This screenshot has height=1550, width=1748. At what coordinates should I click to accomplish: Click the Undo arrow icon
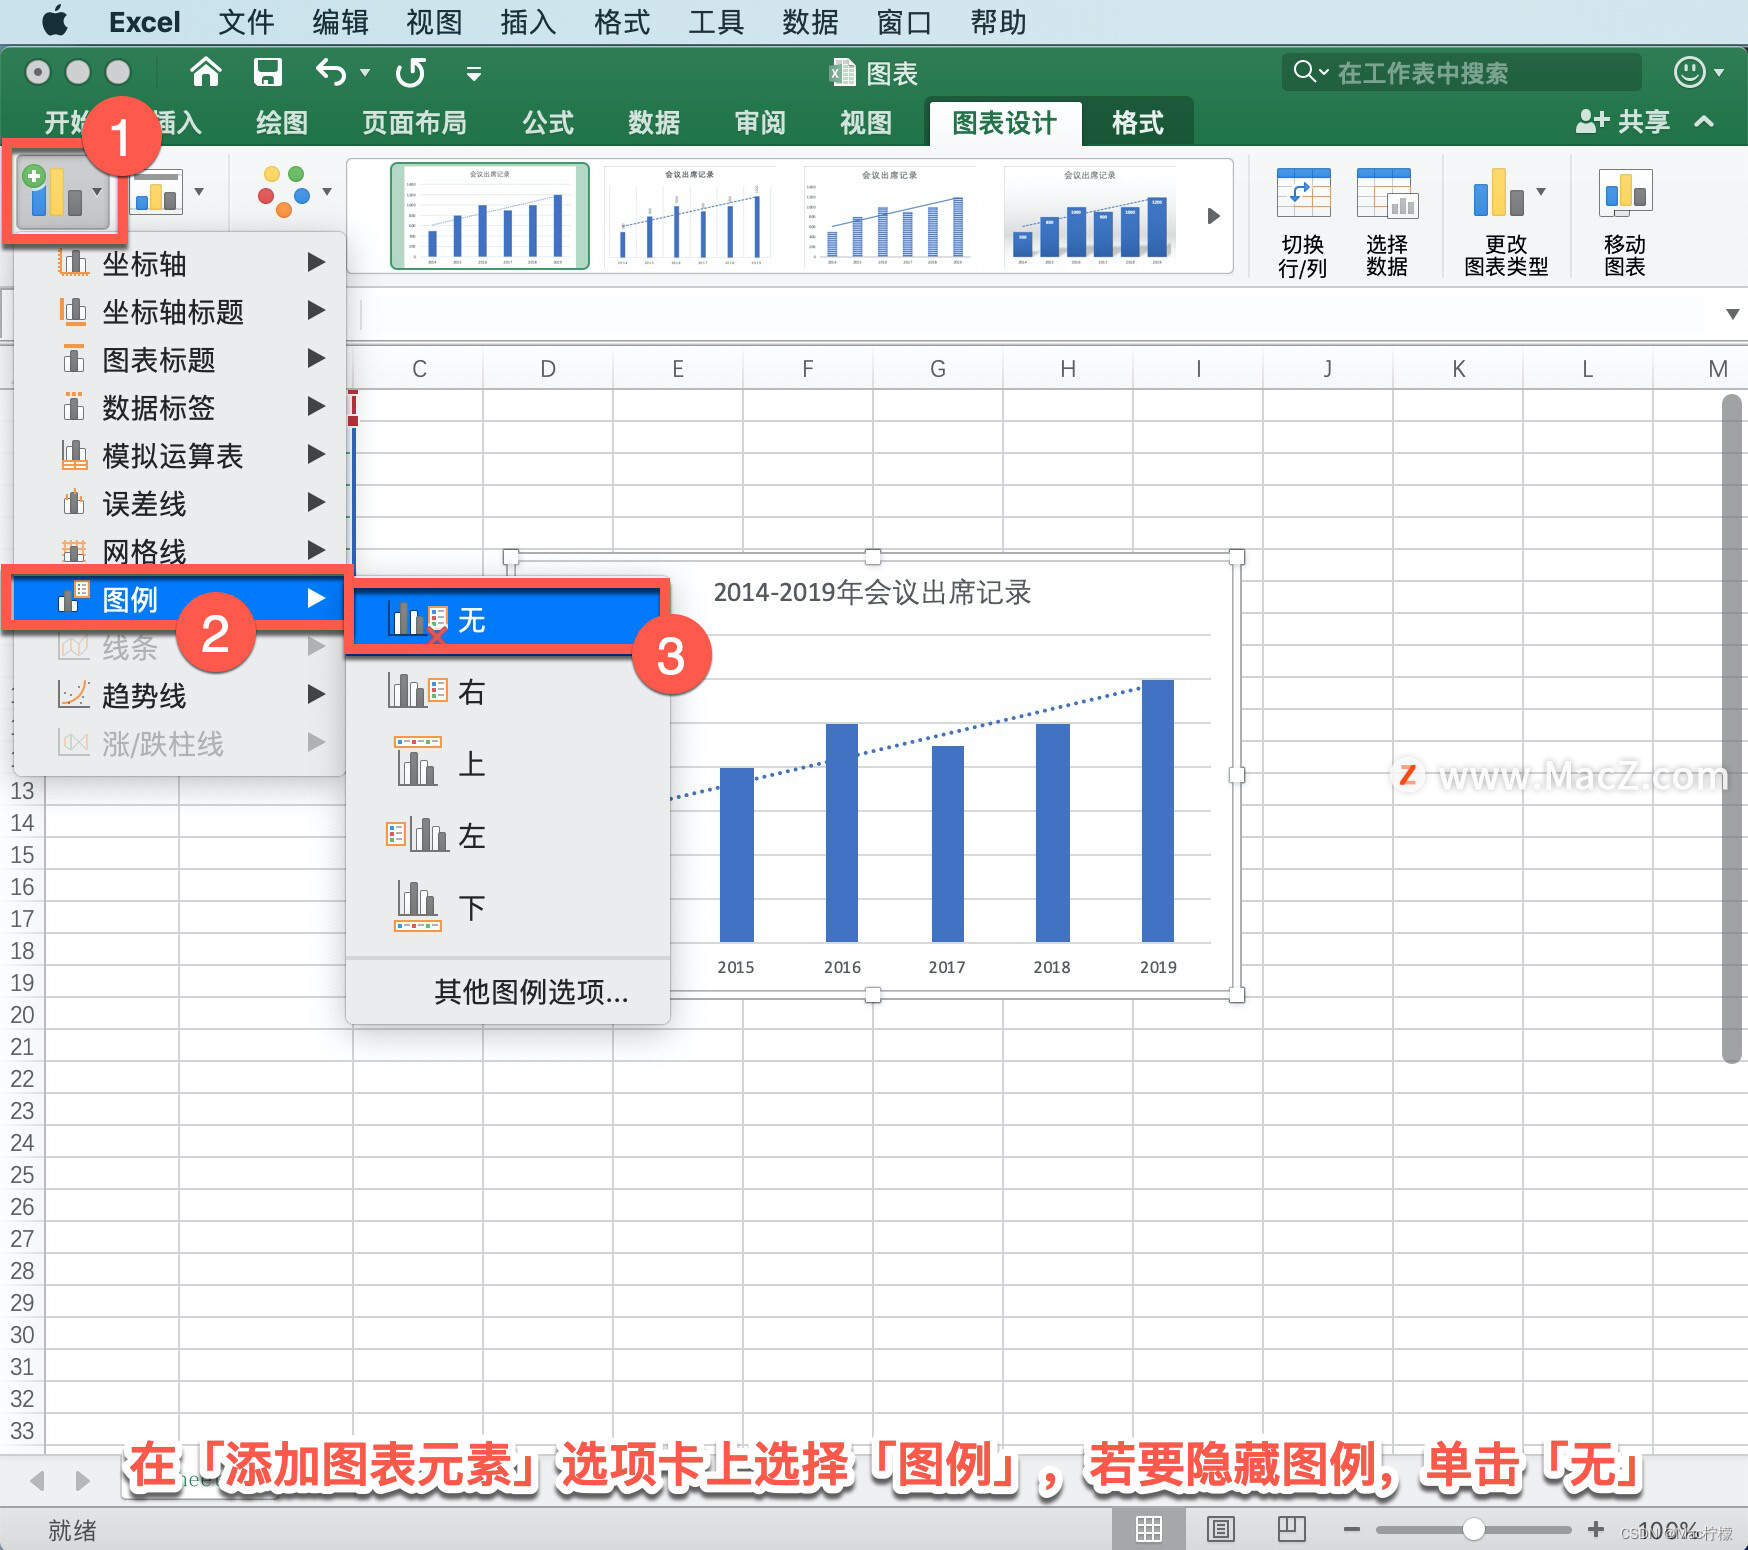coord(331,72)
